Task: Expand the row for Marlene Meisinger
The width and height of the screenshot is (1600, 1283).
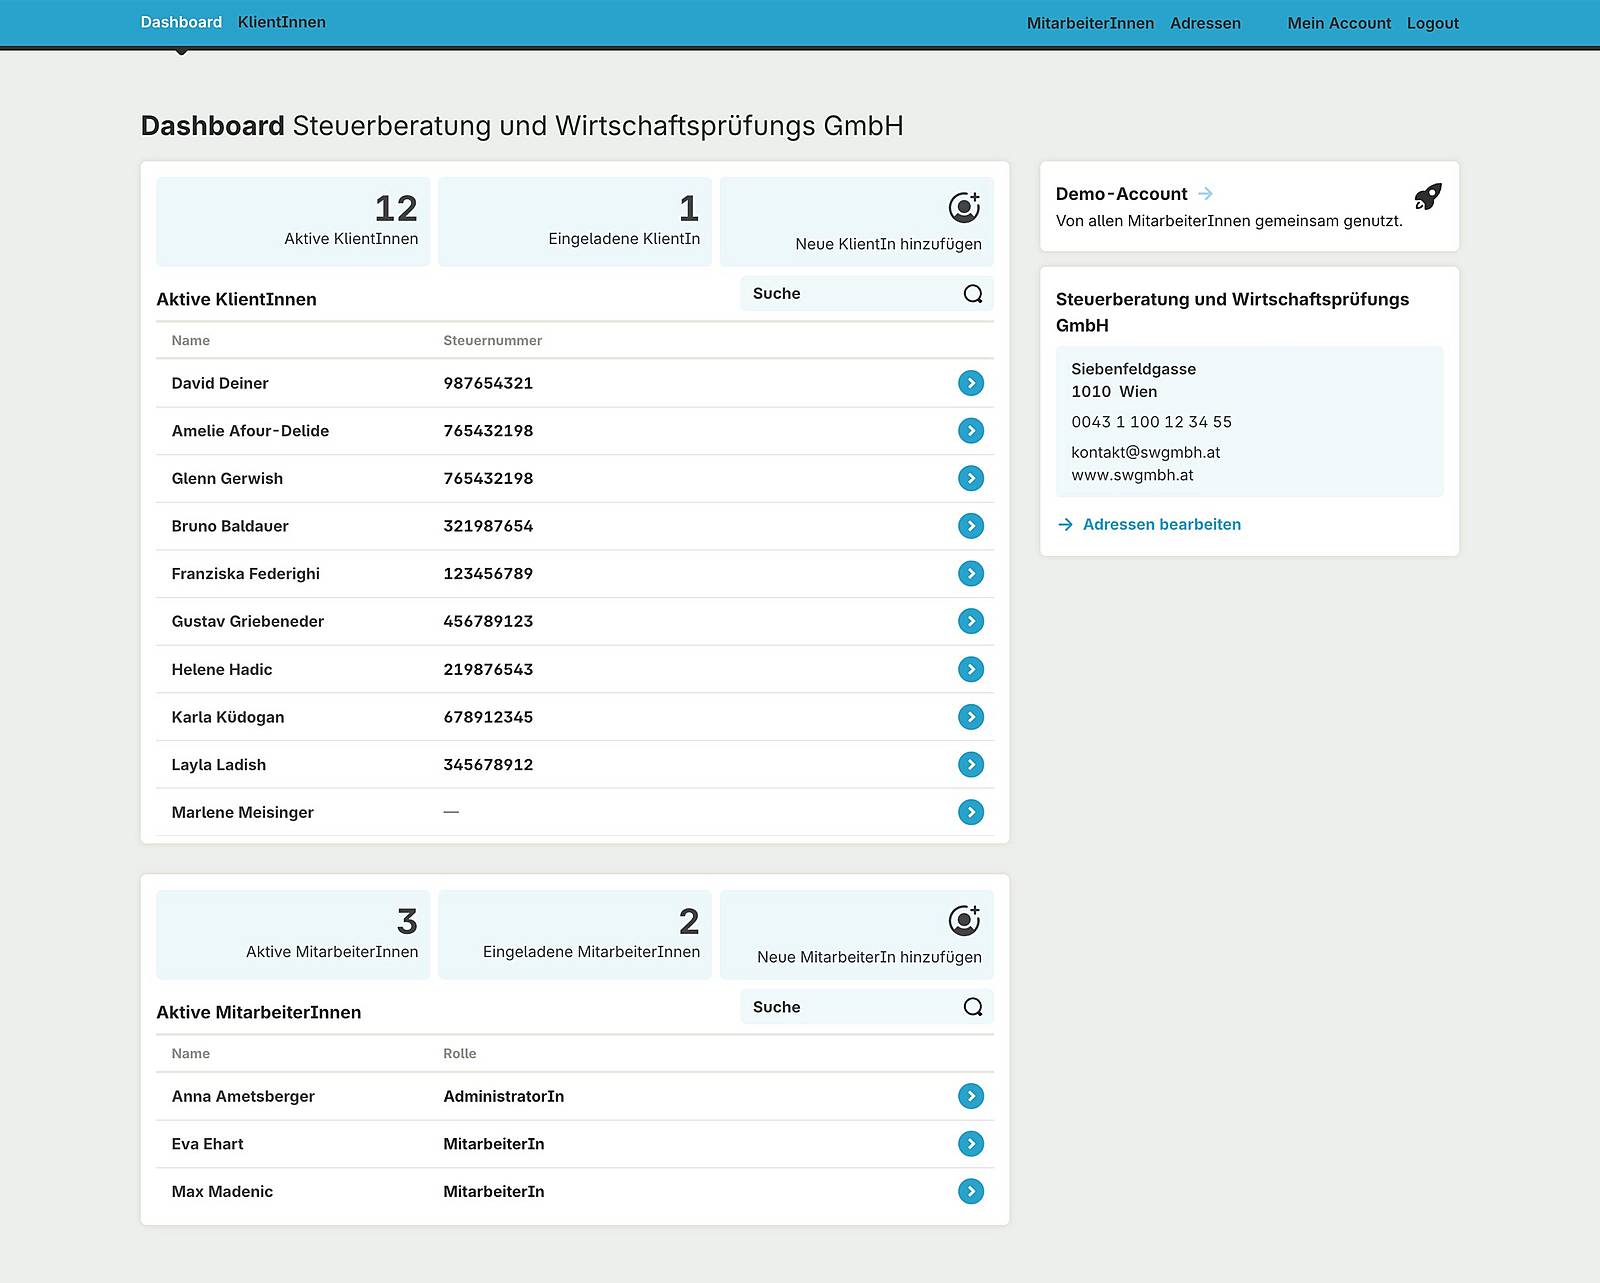Action: tap(970, 812)
